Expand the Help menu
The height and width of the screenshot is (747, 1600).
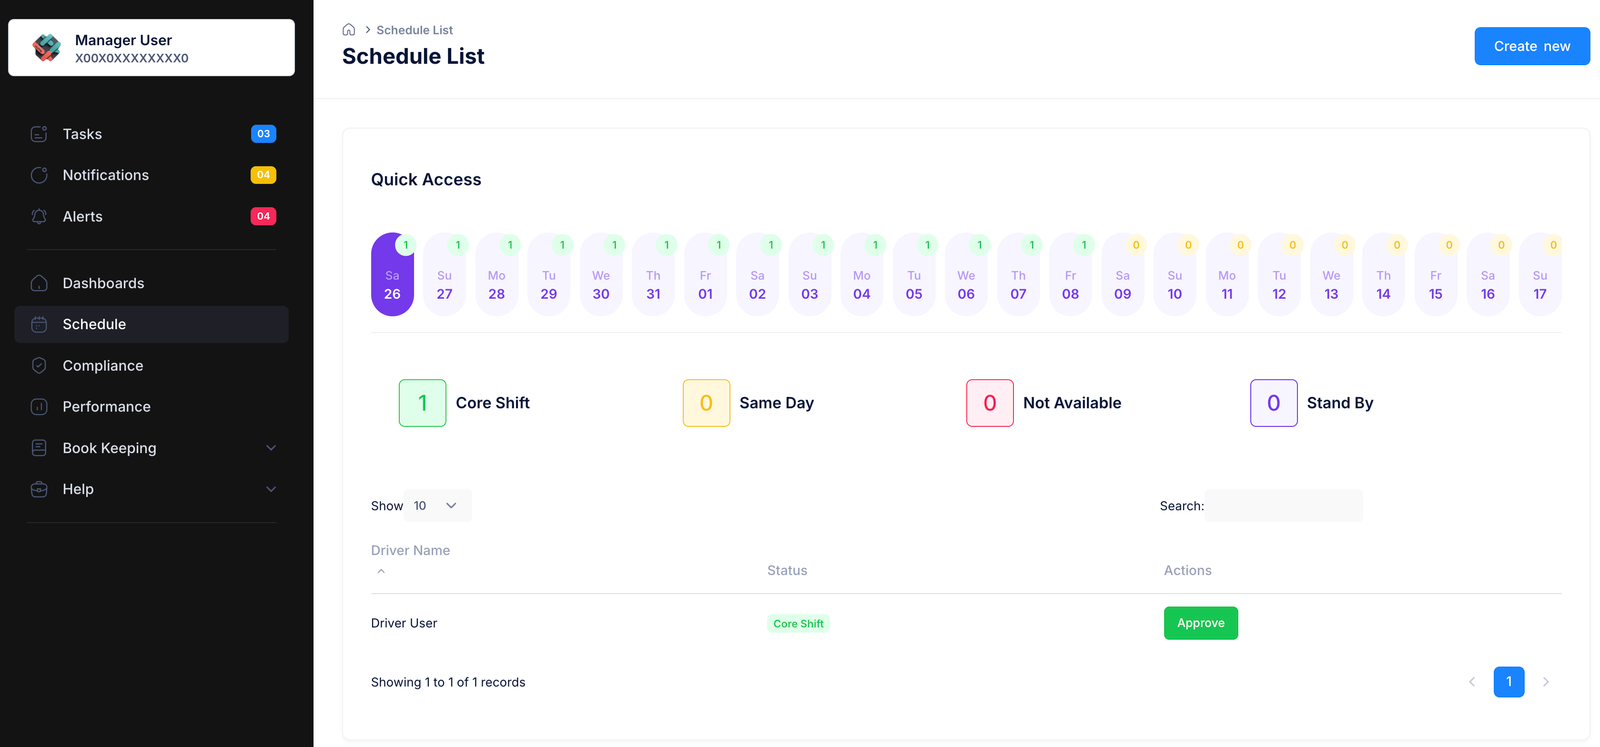(x=270, y=489)
